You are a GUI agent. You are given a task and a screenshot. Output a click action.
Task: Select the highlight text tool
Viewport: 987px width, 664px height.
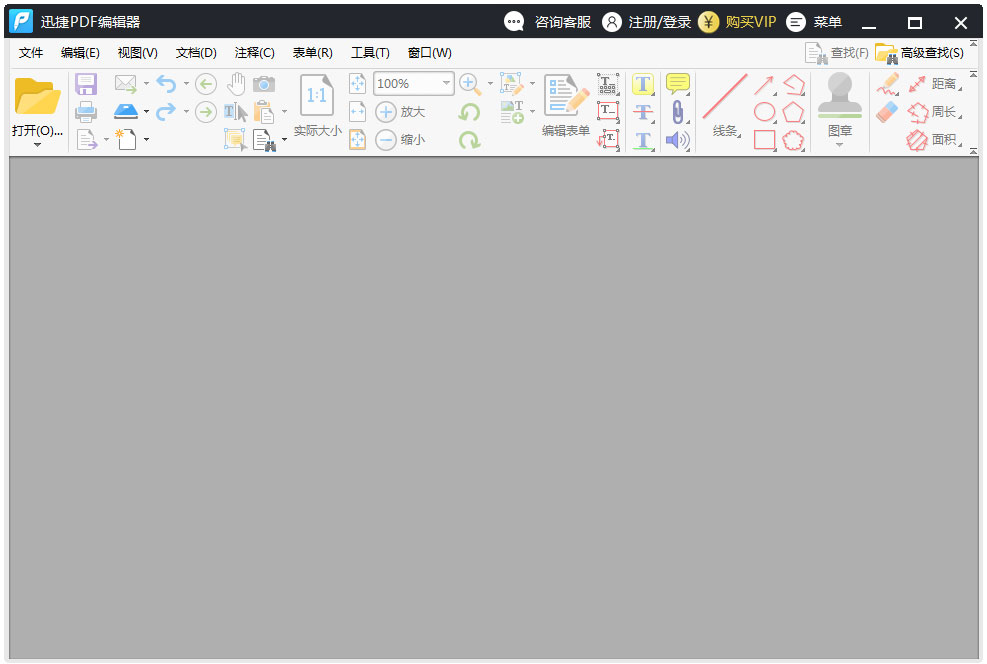click(x=643, y=84)
